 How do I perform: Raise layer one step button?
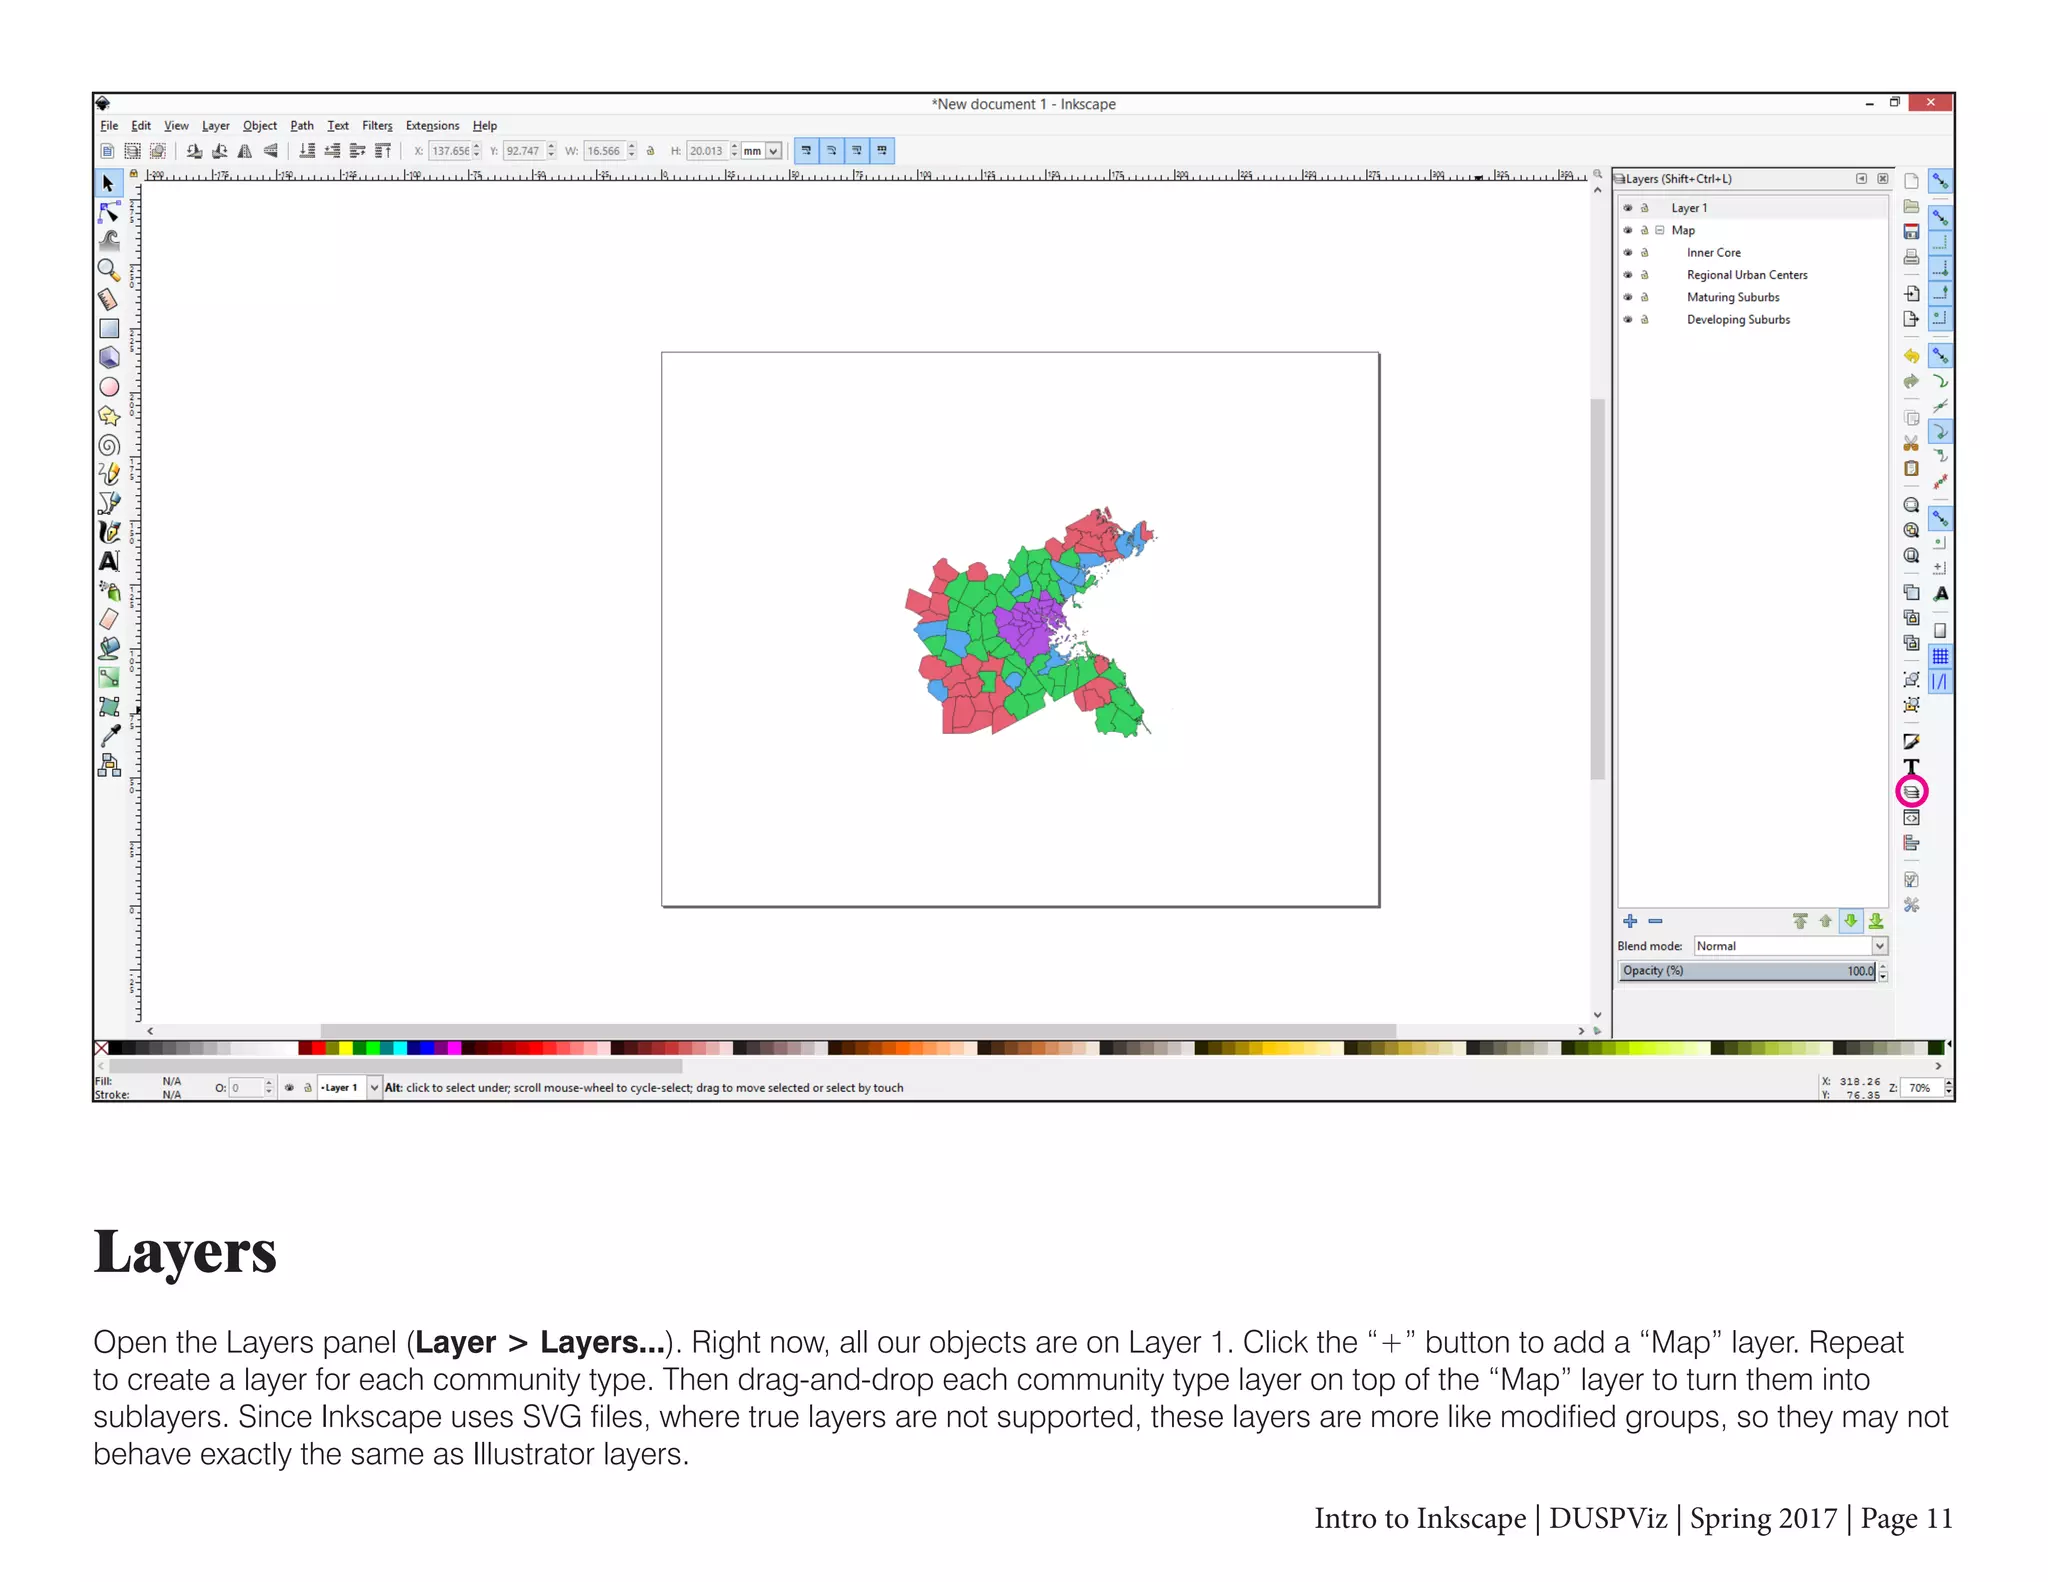1825,921
